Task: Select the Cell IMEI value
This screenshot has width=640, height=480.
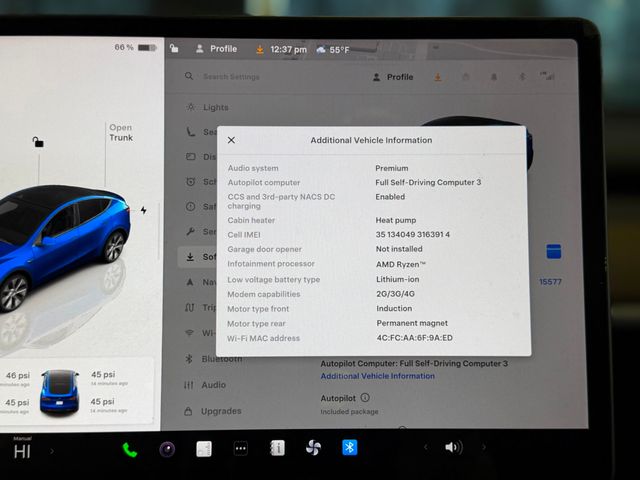Action: 413,234
